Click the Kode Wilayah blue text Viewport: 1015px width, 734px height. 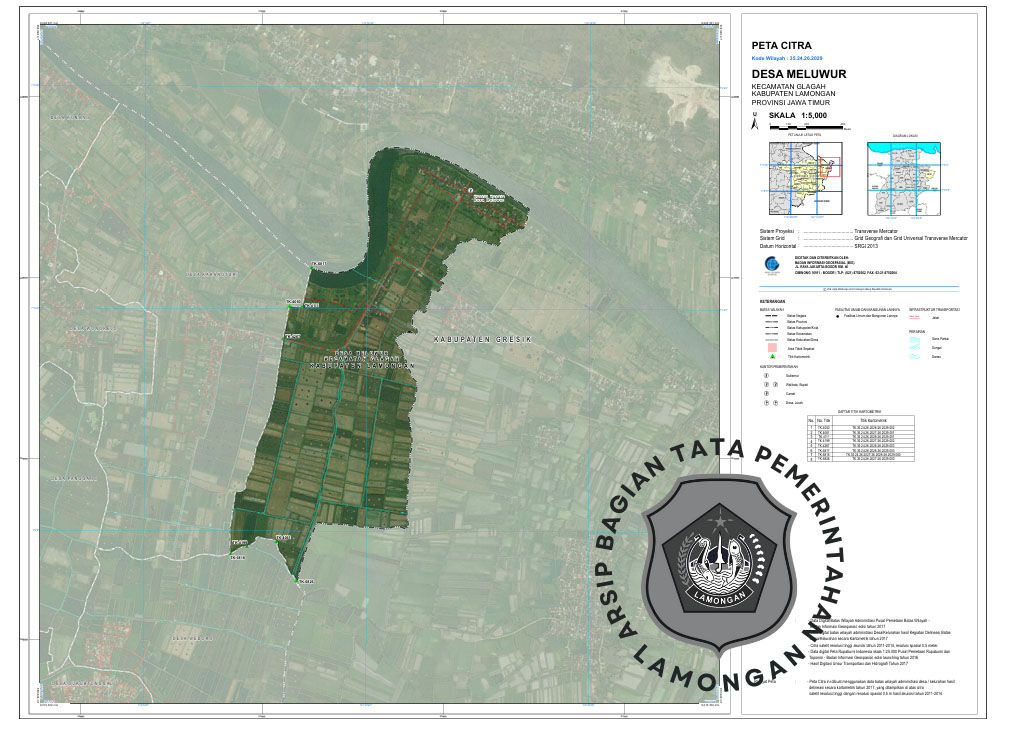coord(792,59)
